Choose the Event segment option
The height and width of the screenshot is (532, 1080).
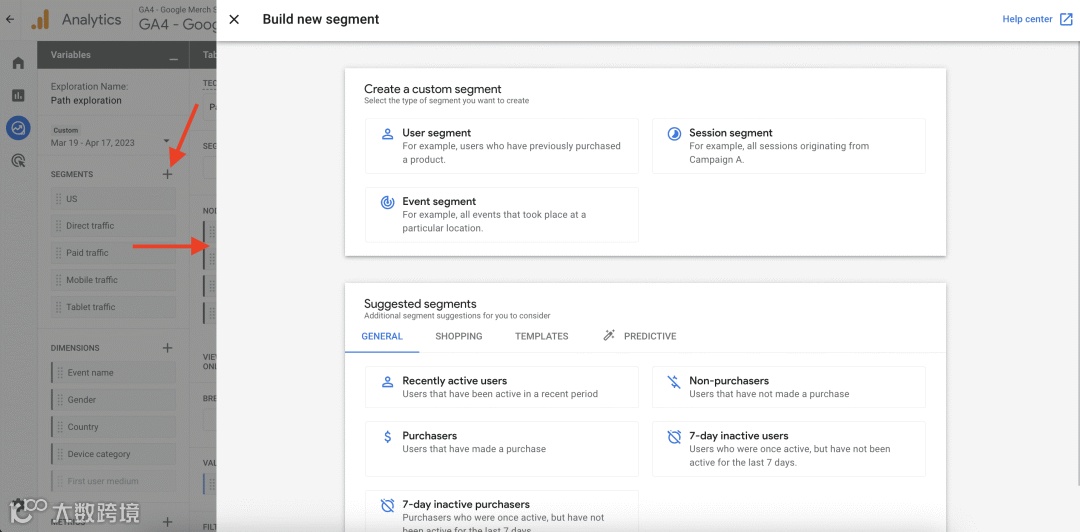click(x=501, y=214)
